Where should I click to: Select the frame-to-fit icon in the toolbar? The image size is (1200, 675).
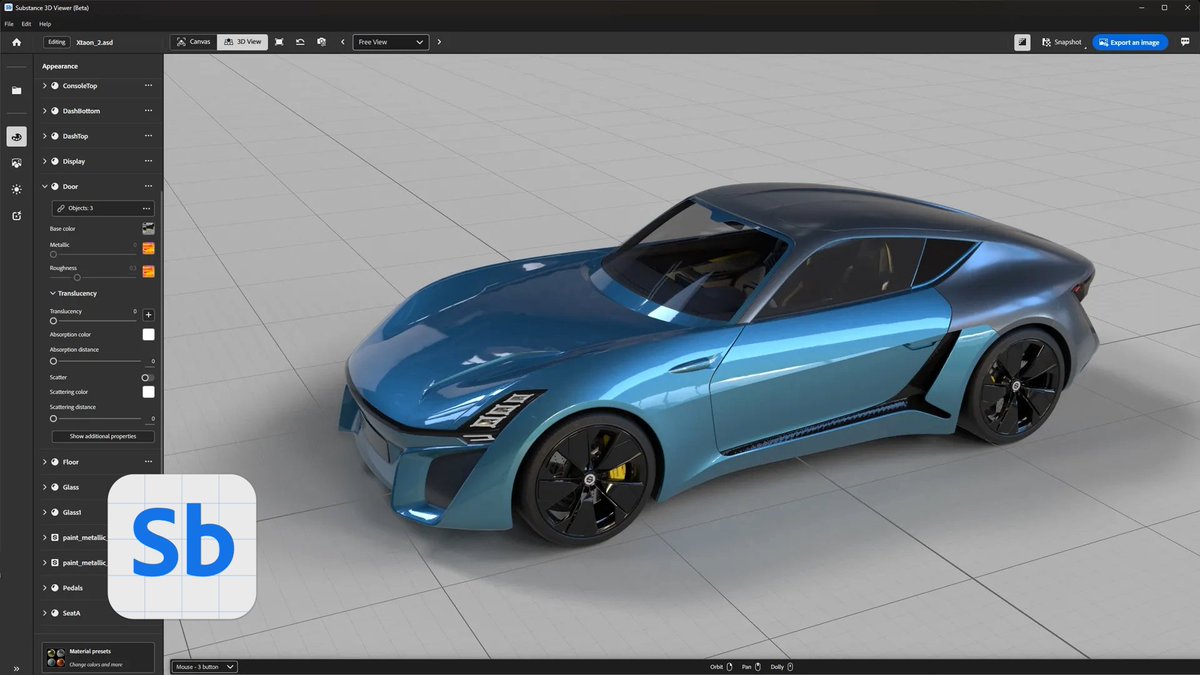tap(279, 41)
